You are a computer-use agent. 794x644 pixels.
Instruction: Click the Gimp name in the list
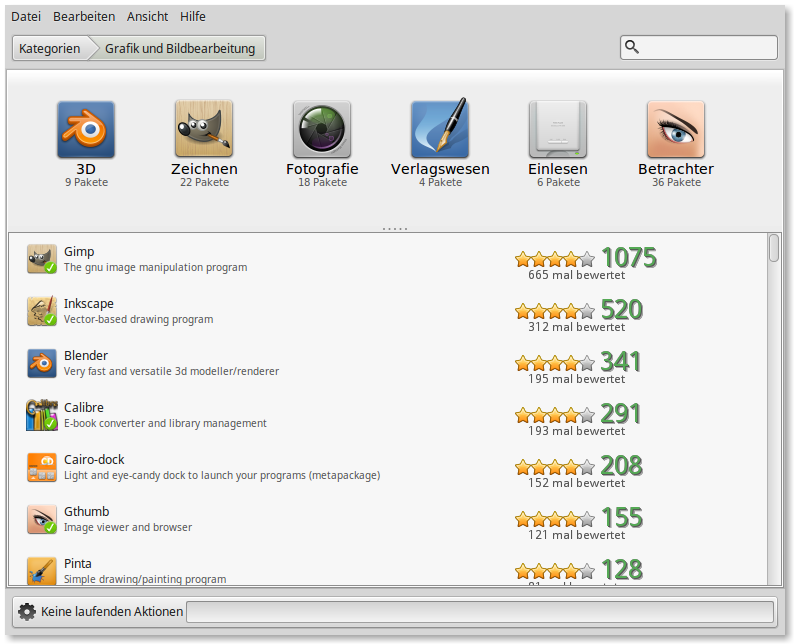point(79,252)
